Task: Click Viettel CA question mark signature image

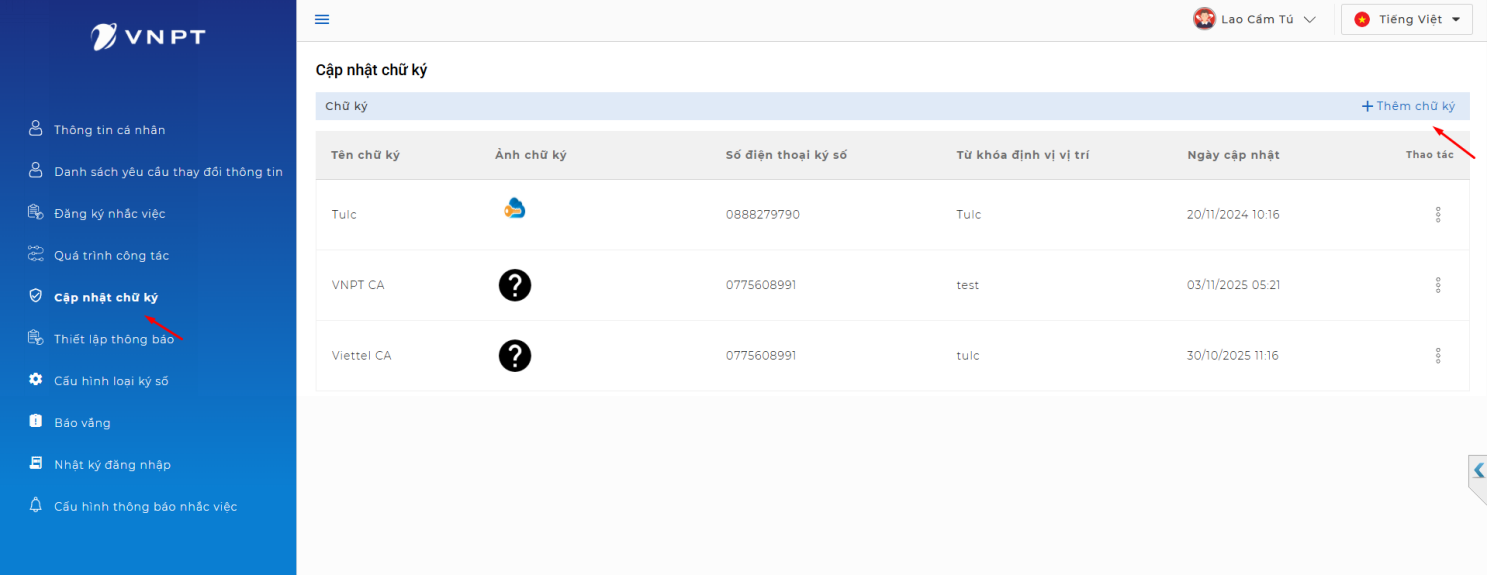Action: 515,356
